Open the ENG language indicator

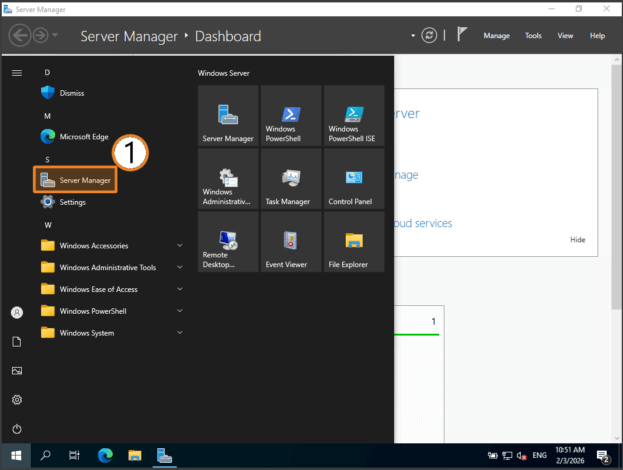pos(540,455)
